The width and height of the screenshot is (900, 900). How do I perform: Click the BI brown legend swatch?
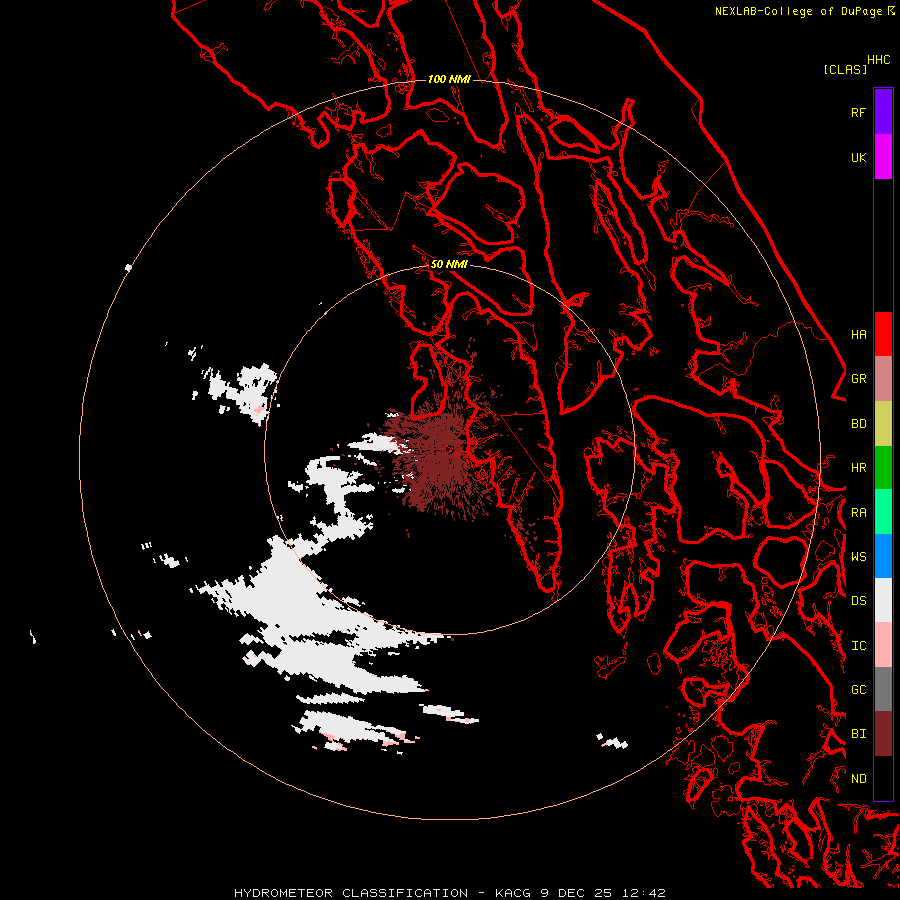(883, 734)
